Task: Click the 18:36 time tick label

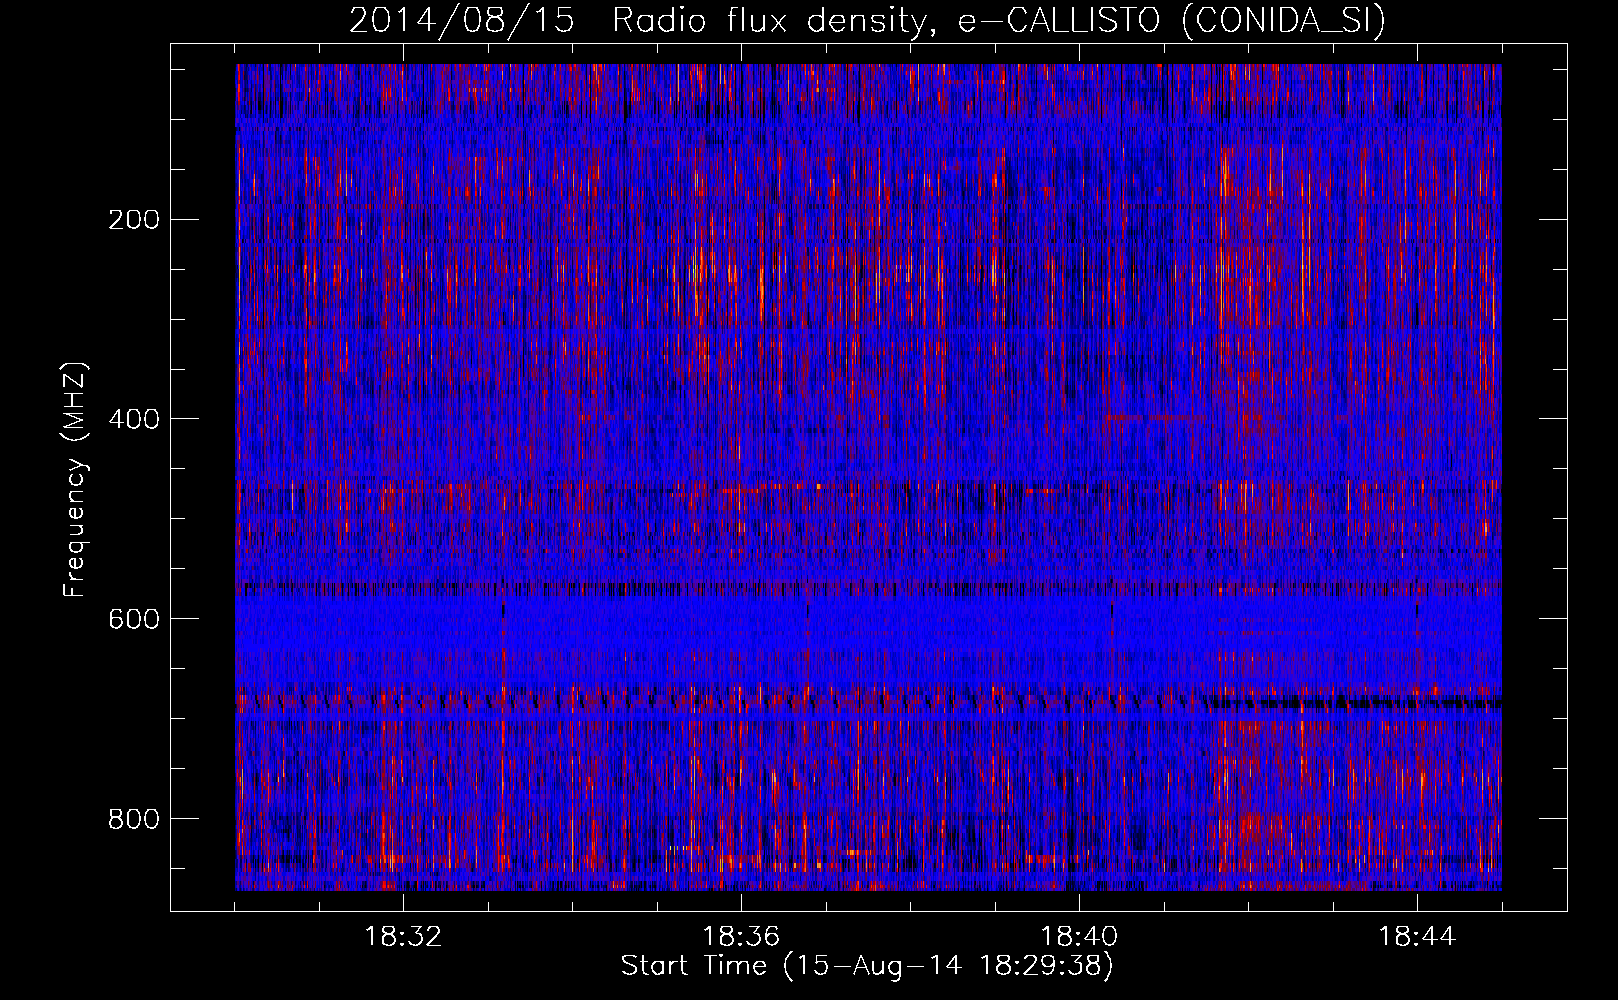Action: pos(741,937)
